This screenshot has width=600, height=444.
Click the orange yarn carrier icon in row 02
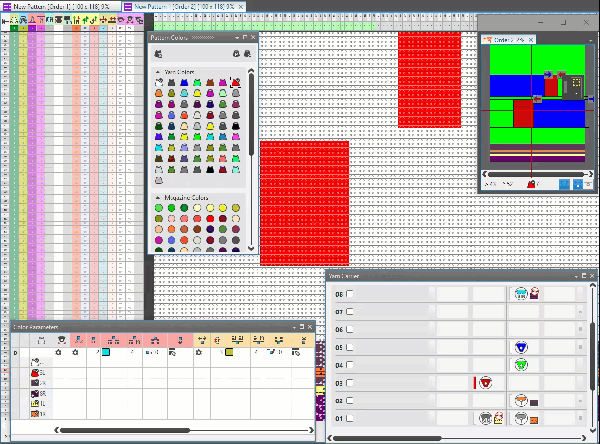[x=520, y=400]
